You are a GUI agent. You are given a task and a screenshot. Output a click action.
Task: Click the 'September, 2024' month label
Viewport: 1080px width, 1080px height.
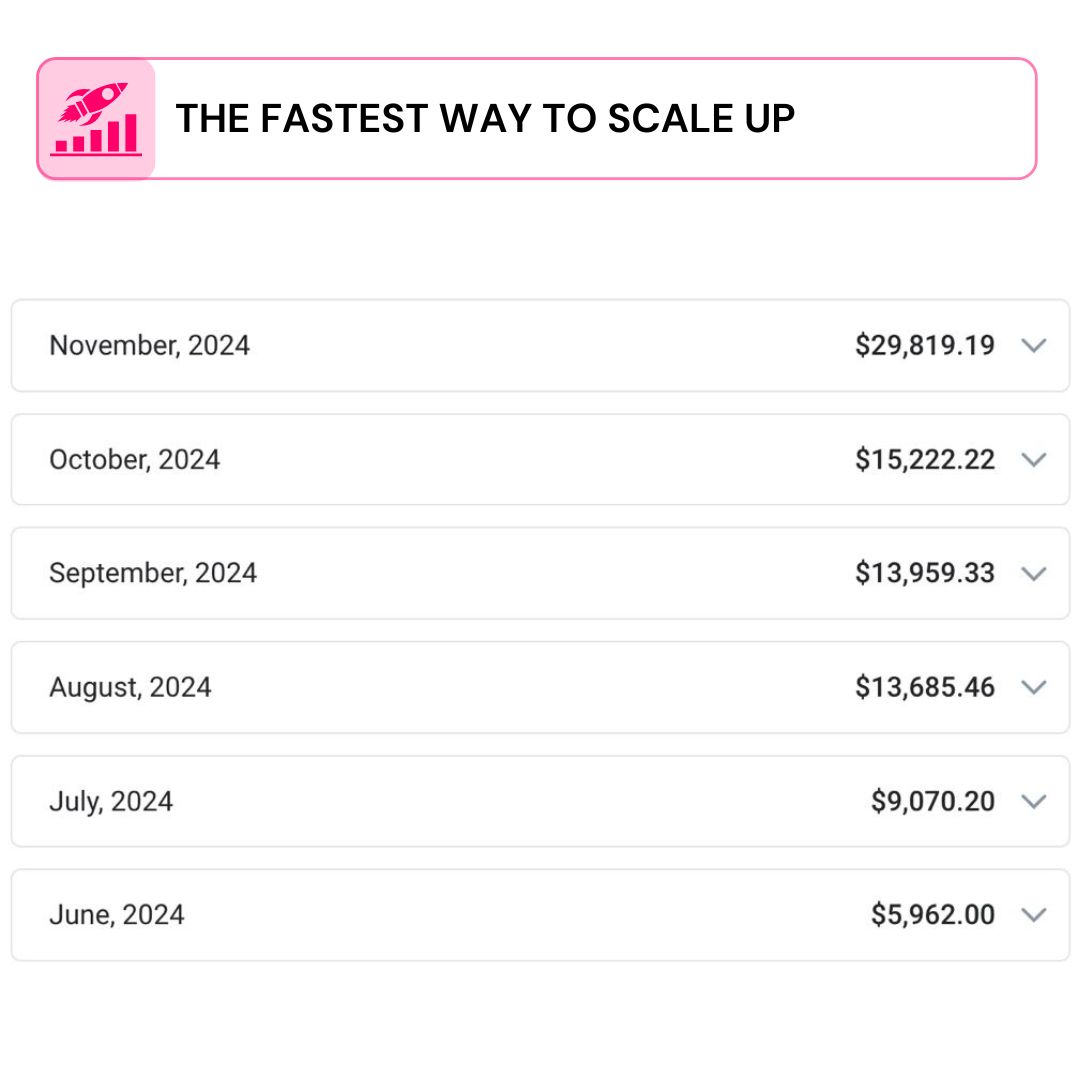tap(153, 573)
